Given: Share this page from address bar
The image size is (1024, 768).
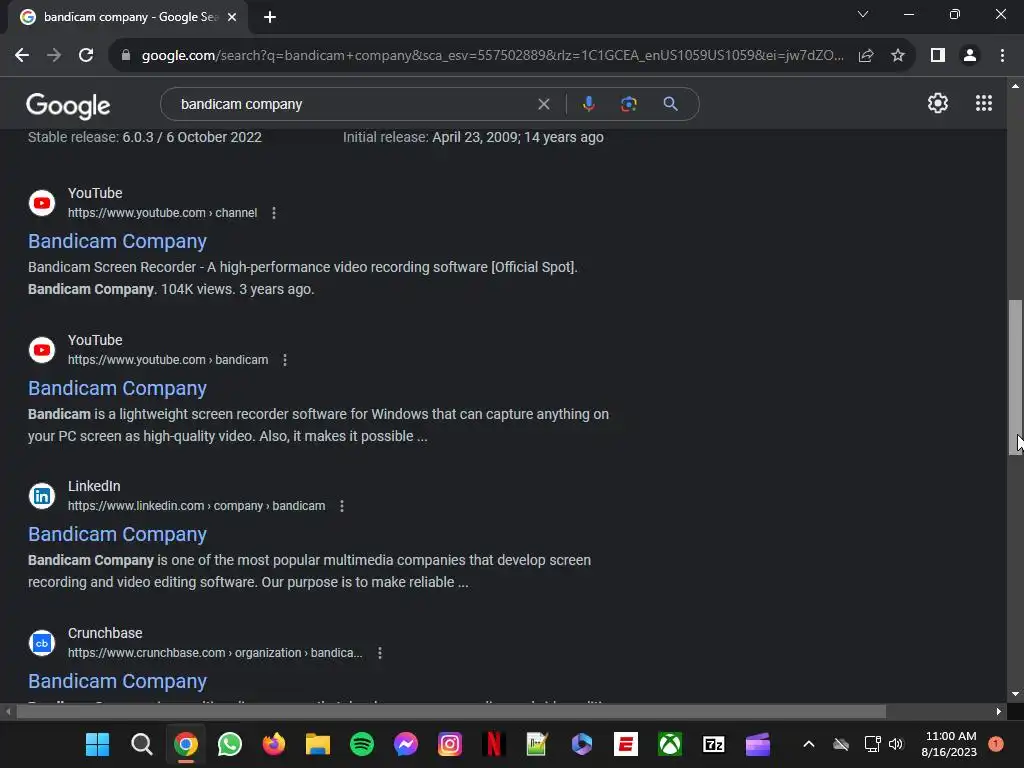Looking at the screenshot, I should [866, 56].
